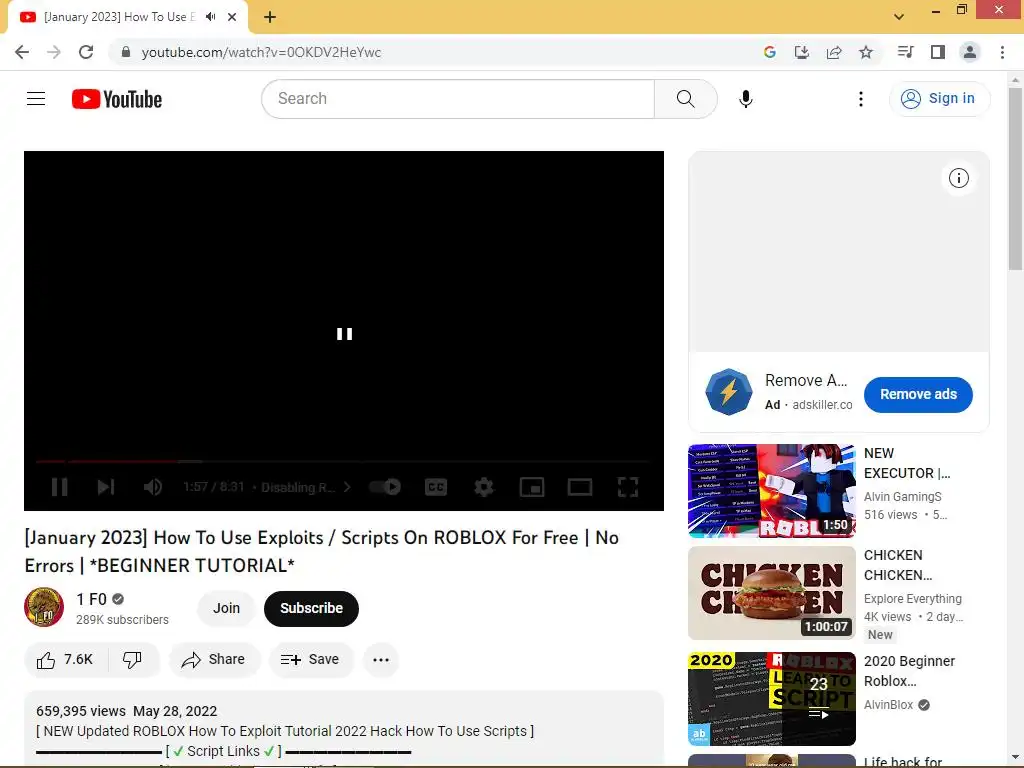1024x768 pixels.
Task: Click the Sign in button
Action: pos(939,99)
